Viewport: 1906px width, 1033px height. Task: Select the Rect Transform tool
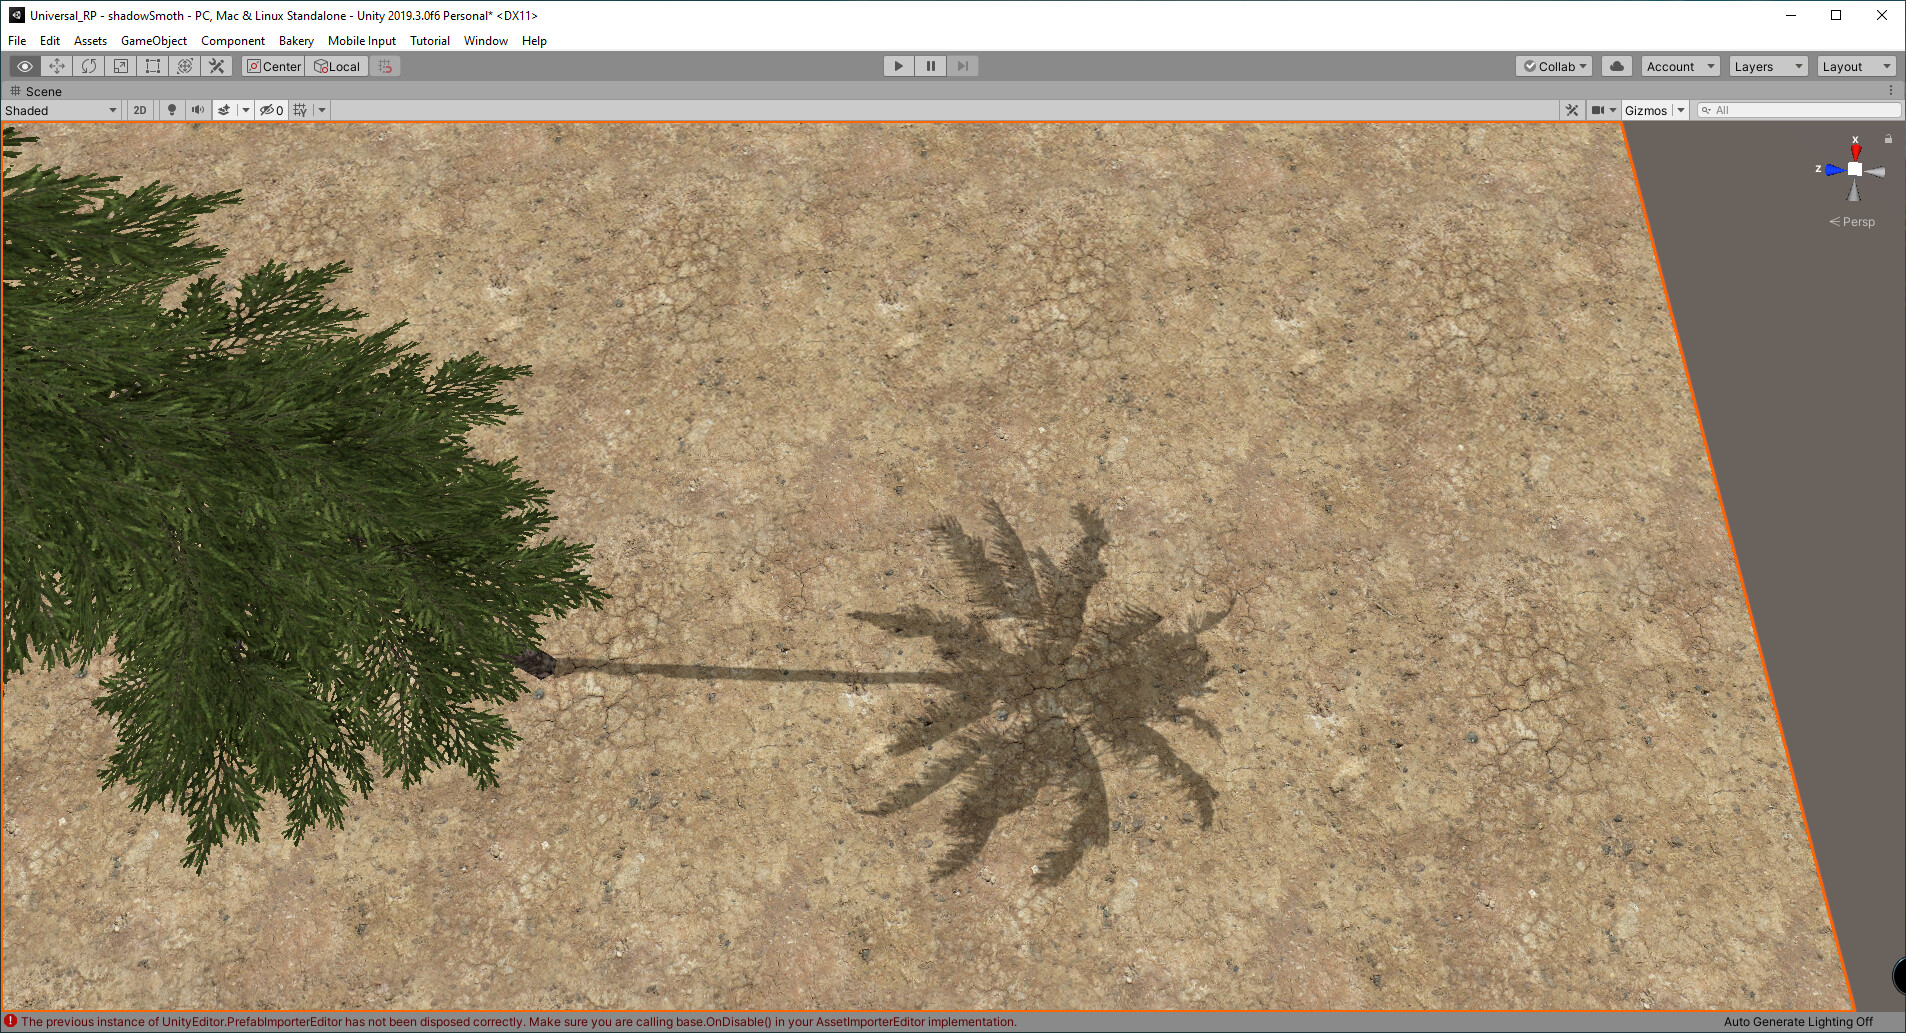(x=153, y=65)
